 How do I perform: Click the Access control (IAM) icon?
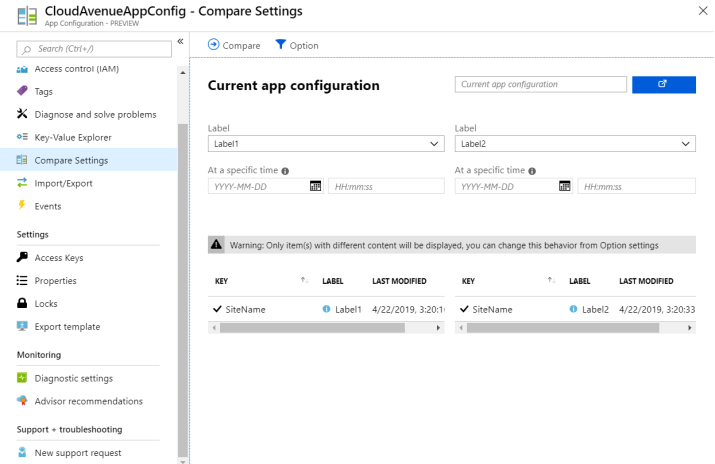(22, 69)
